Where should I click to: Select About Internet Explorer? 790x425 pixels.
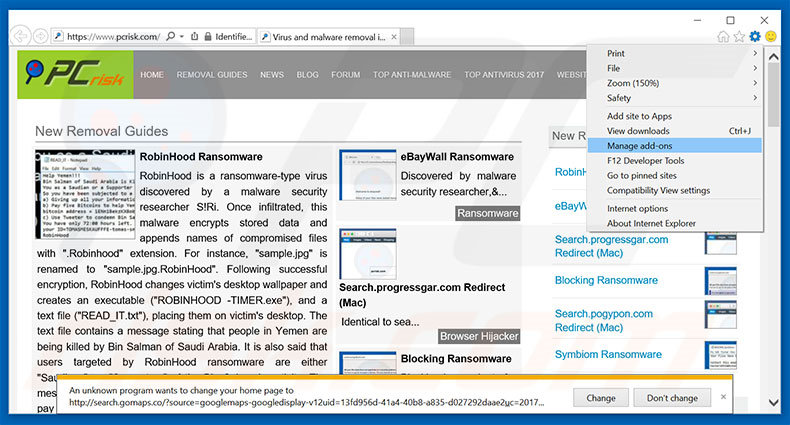click(x=675, y=223)
